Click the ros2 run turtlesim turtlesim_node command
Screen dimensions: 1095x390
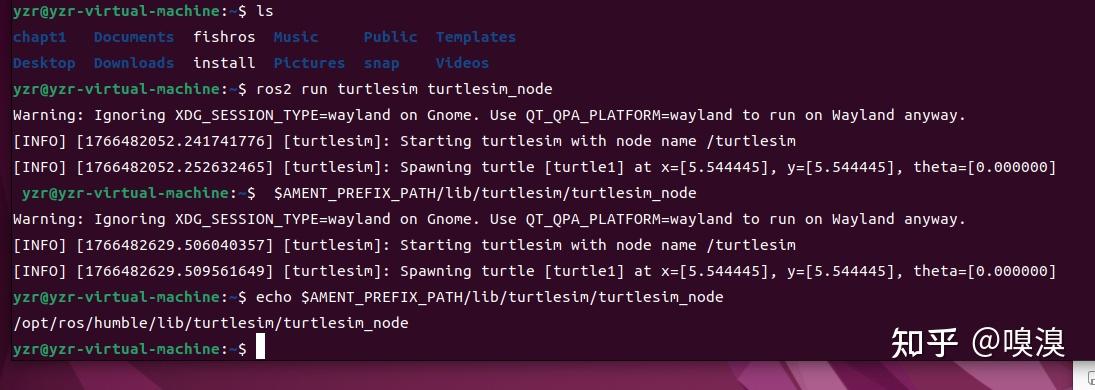tap(404, 89)
